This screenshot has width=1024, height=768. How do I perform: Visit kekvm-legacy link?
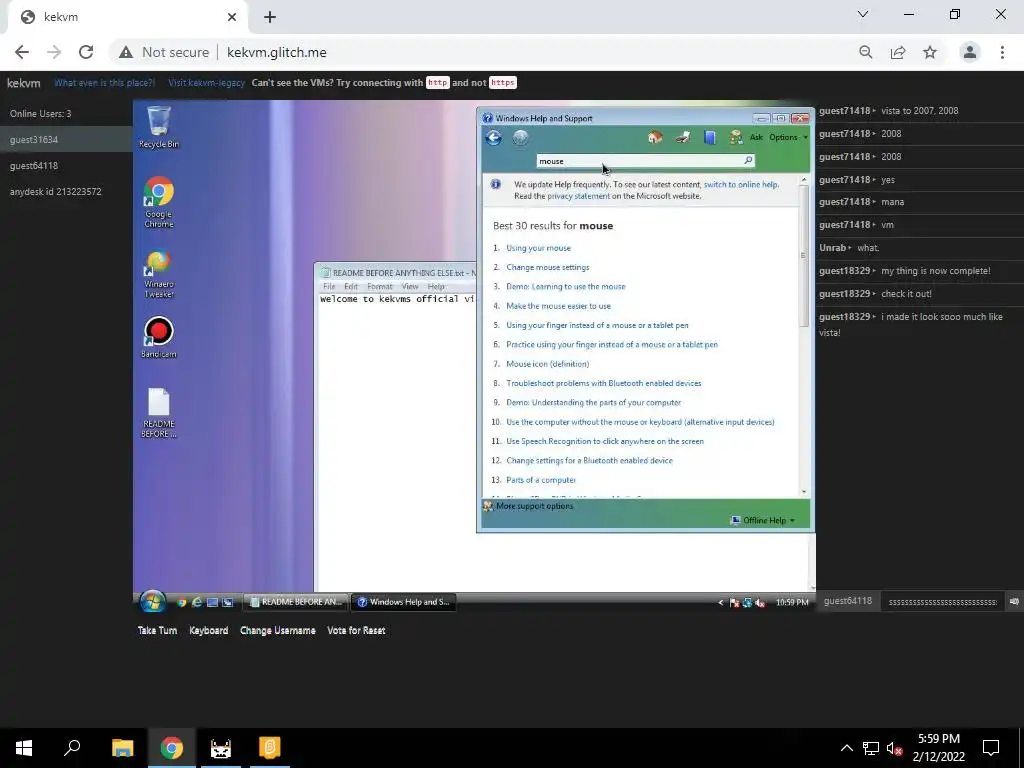[206, 83]
